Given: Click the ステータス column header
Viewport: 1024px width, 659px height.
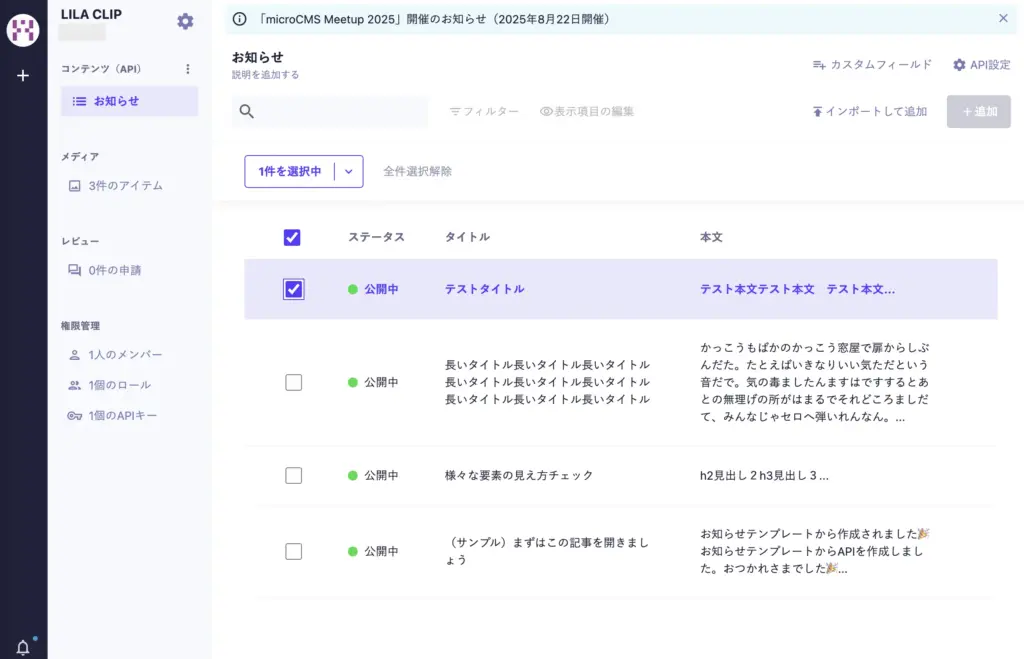Looking at the screenshot, I should 376,237.
